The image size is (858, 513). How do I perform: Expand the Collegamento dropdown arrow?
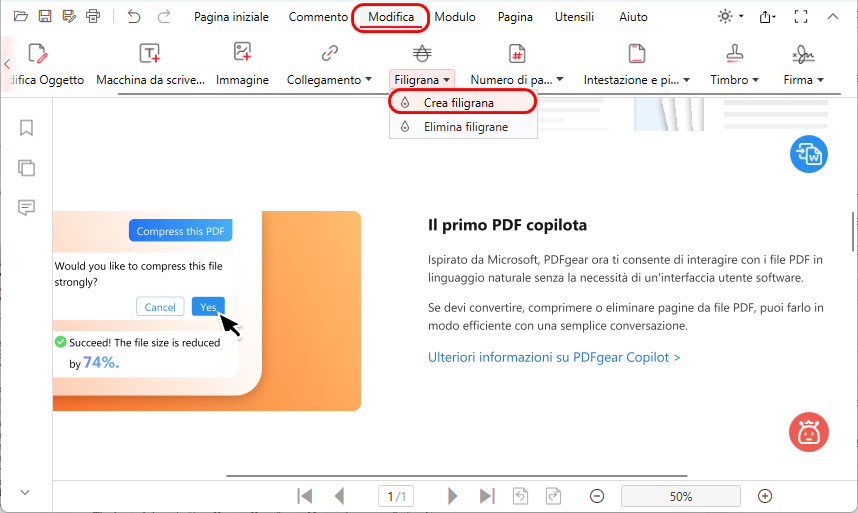pyautogui.click(x=368, y=79)
